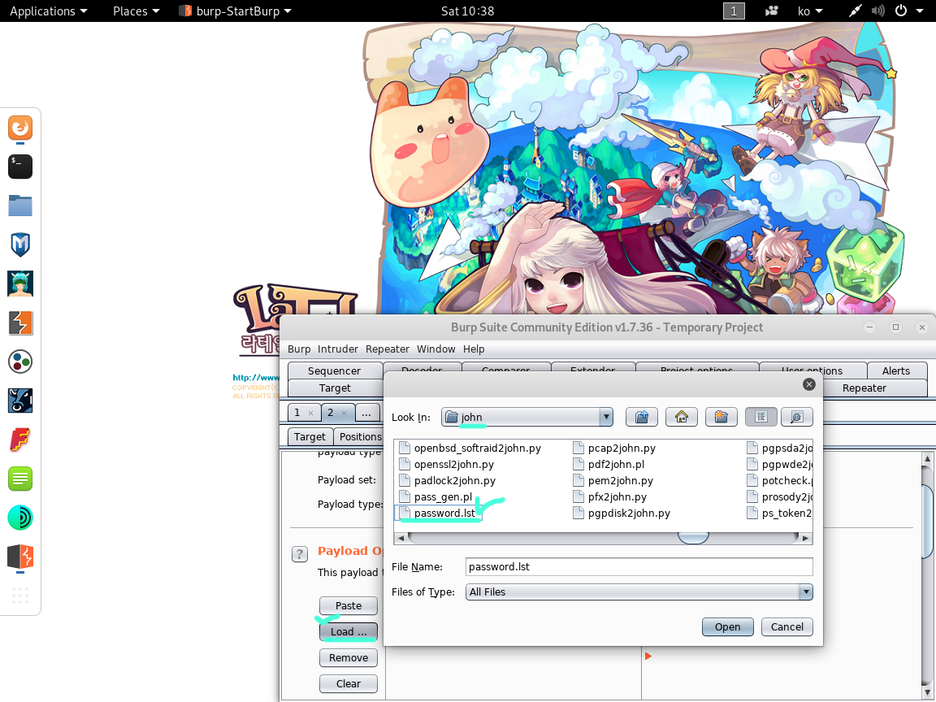936x702 pixels.
Task: Open ko input language dropdown
Action: point(809,11)
